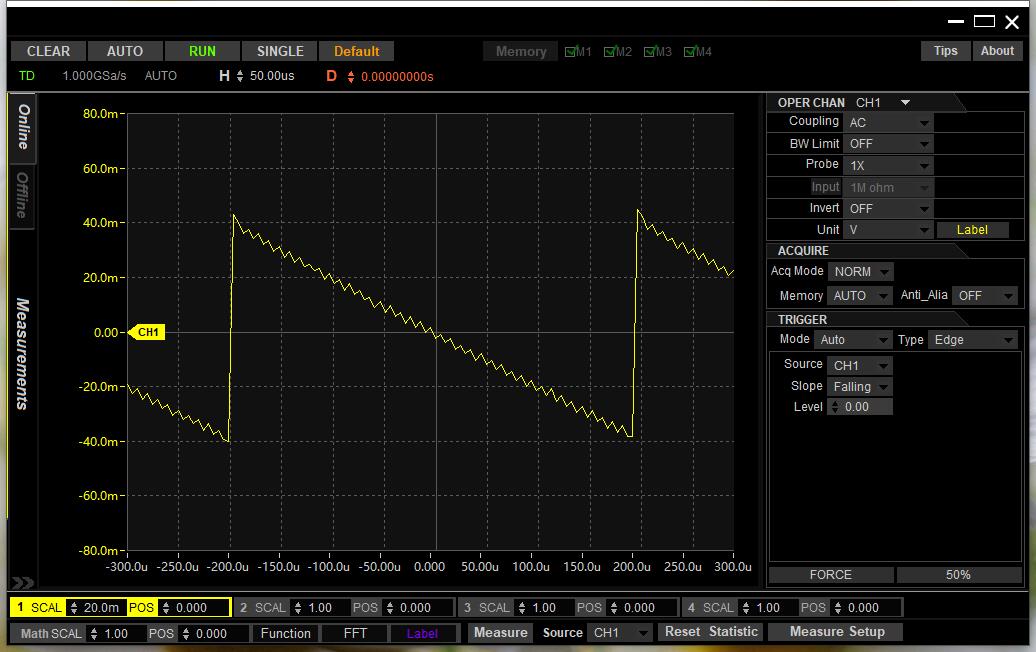Screen dimensions: 1036x652
Task: Click the horizontal timebase H stepper arrows
Action: 240,77
